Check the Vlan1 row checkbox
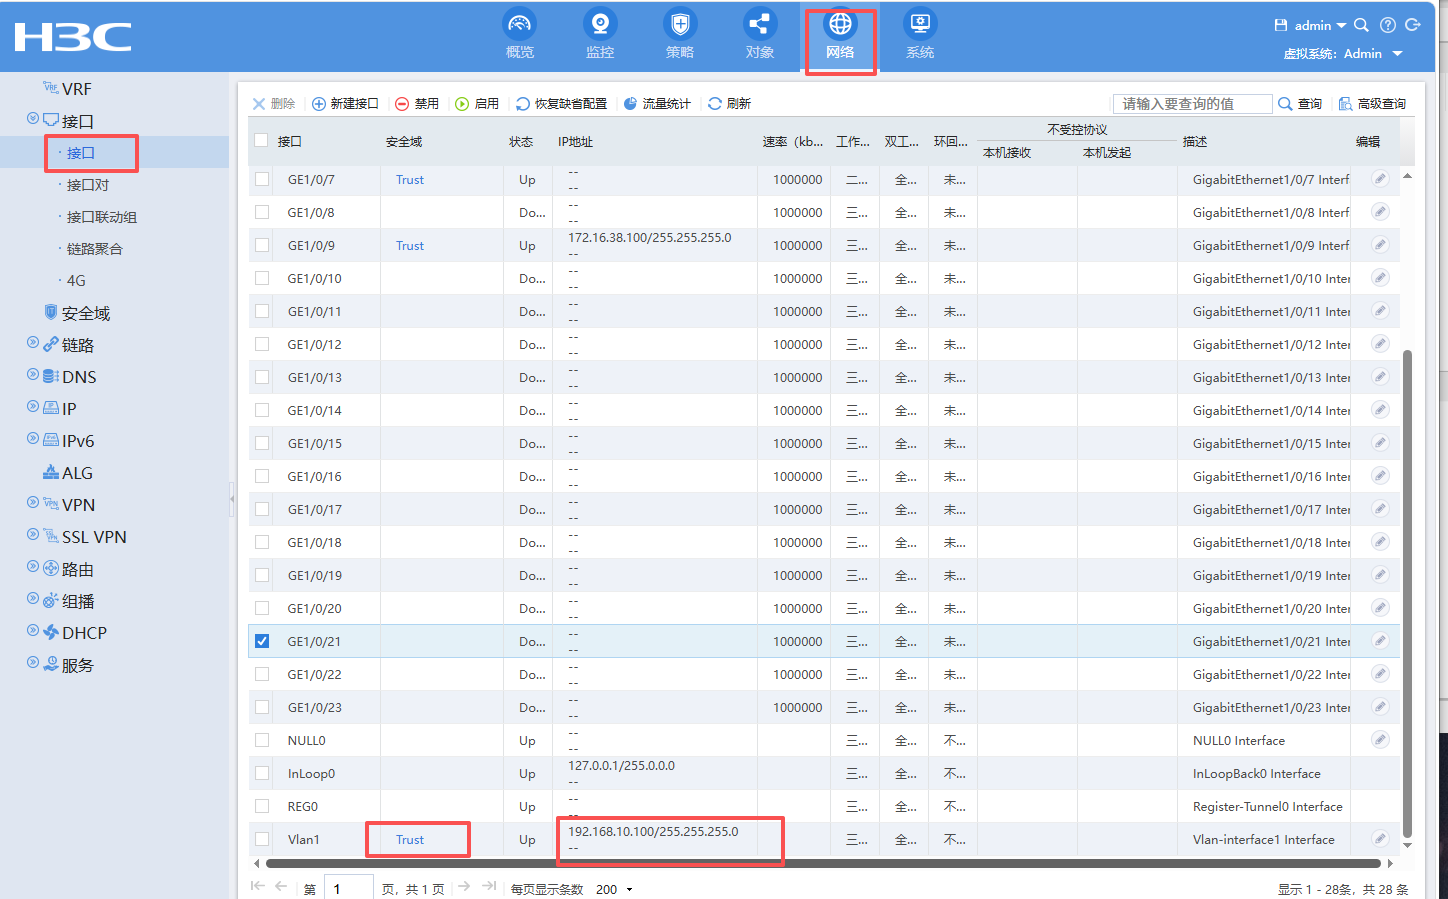The width and height of the screenshot is (1448, 899). pyautogui.click(x=262, y=839)
